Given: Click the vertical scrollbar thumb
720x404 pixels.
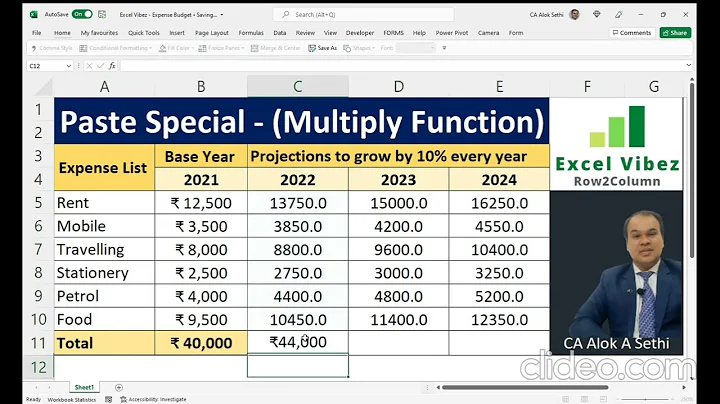Looking at the screenshot, I should (x=692, y=170).
